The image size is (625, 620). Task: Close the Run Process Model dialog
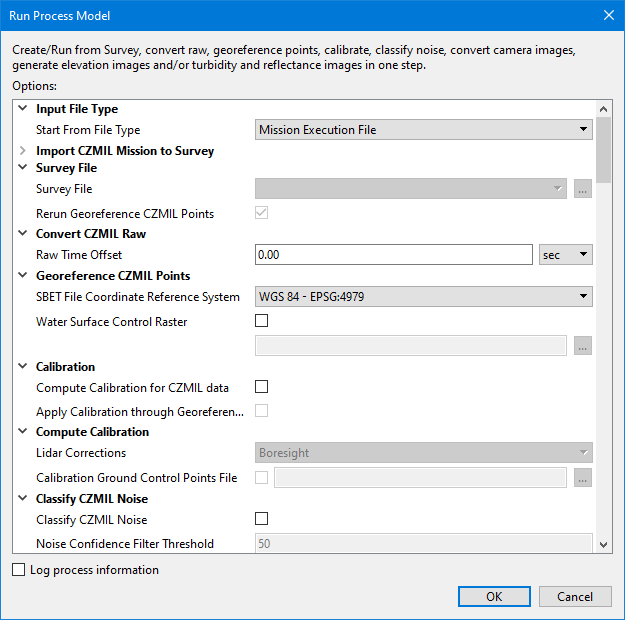pyautogui.click(x=608, y=15)
